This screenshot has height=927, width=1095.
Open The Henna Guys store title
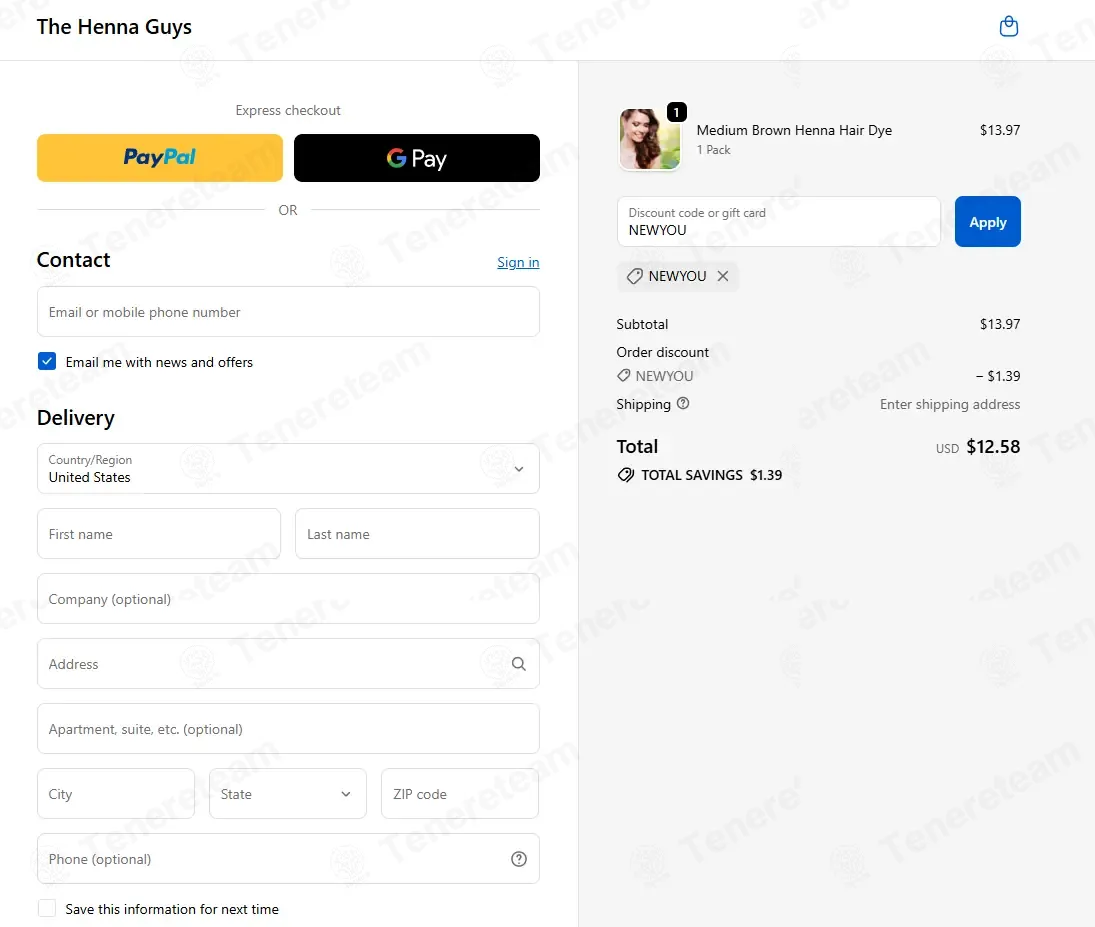[x=114, y=27]
